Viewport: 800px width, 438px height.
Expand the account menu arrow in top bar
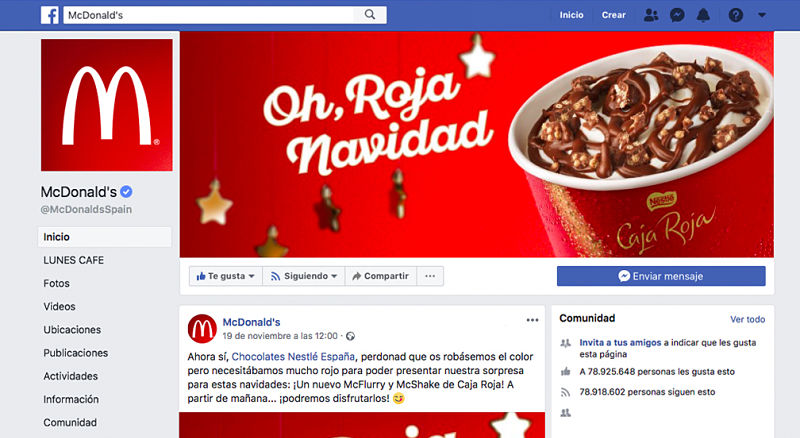(x=762, y=15)
